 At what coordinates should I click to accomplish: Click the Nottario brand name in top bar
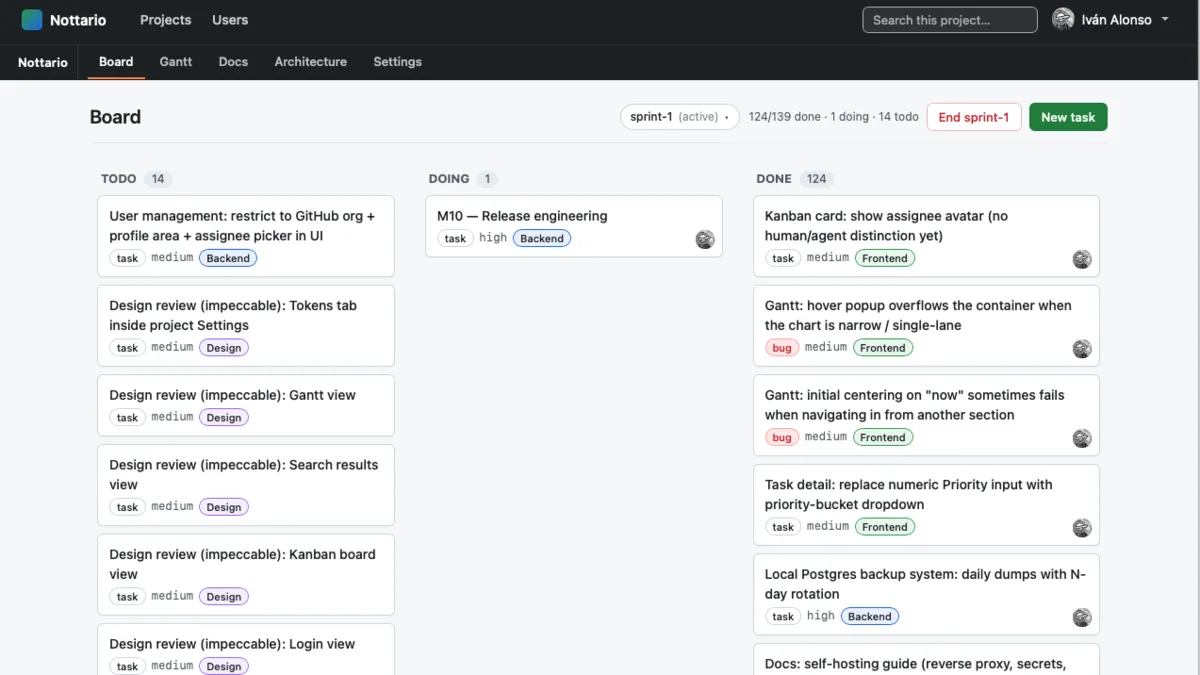click(78, 20)
